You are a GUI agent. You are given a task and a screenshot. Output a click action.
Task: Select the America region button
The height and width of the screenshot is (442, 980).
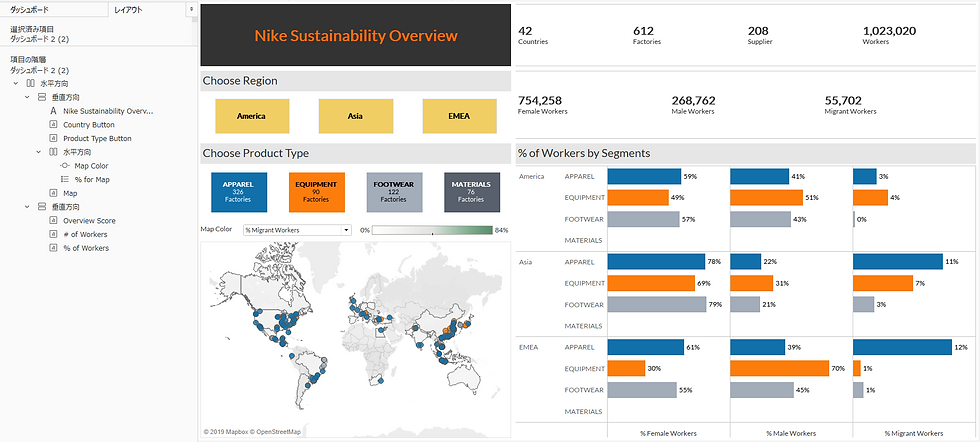click(252, 116)
